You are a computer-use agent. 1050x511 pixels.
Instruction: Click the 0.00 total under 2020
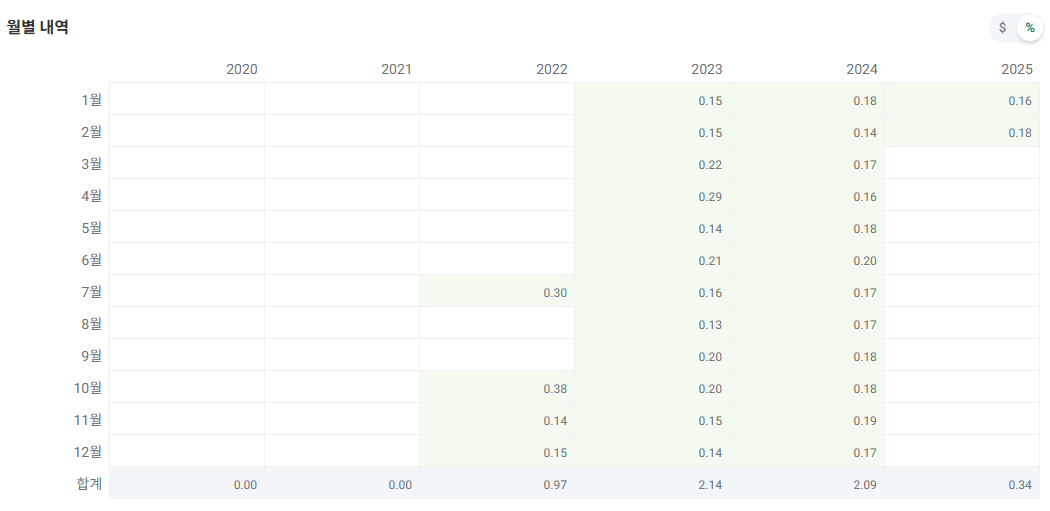click(x=187, y=484)
